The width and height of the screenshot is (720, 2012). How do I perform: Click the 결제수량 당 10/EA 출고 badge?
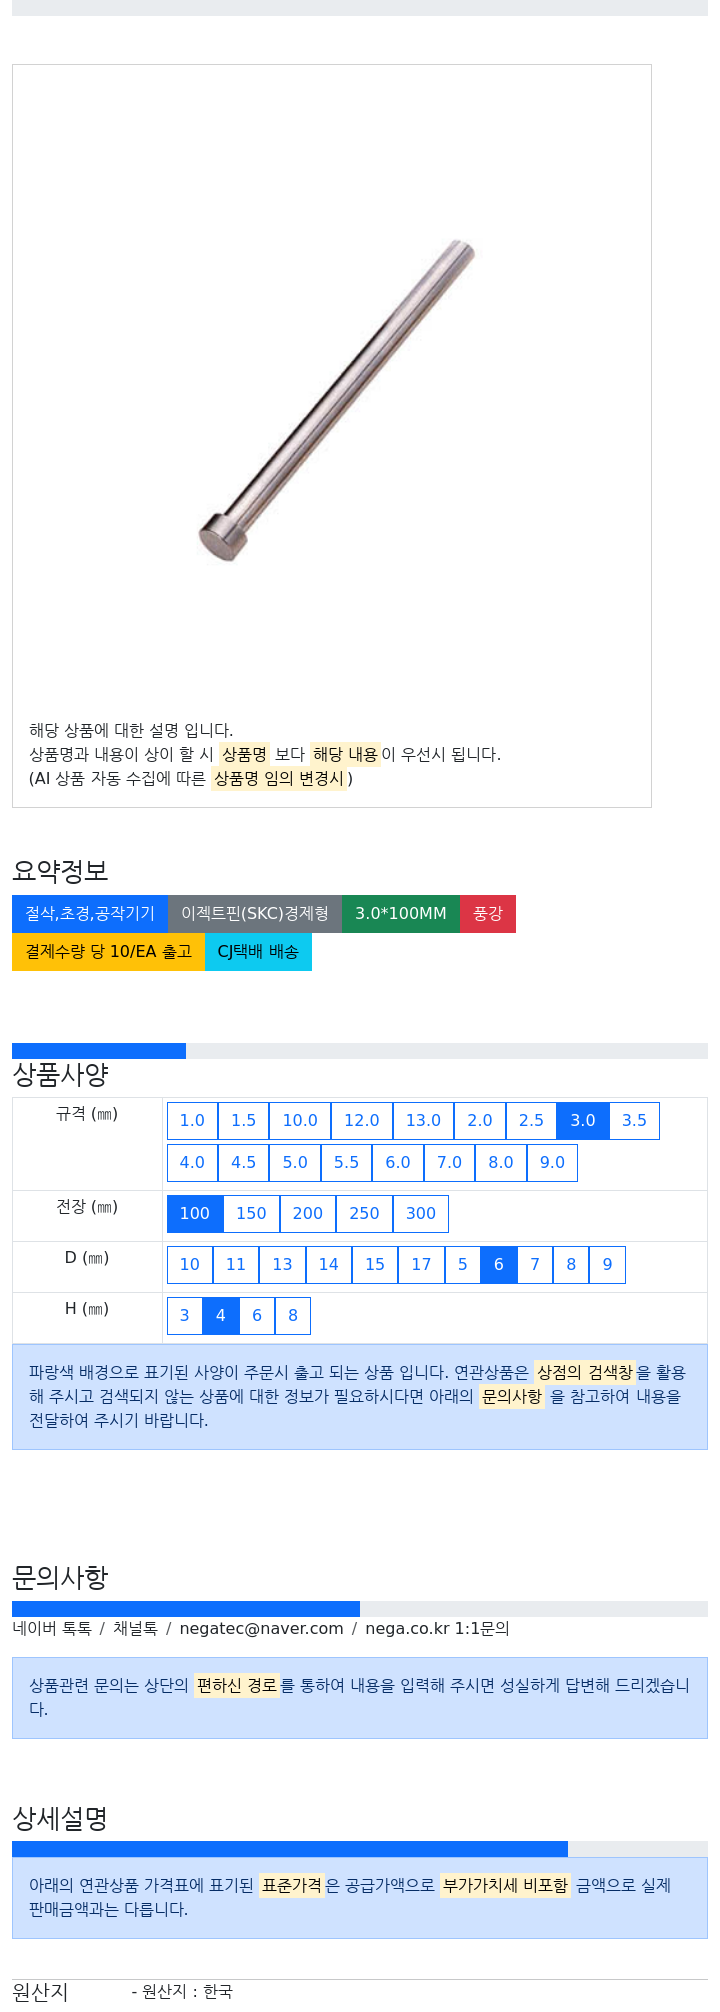[x=108, y=952]
